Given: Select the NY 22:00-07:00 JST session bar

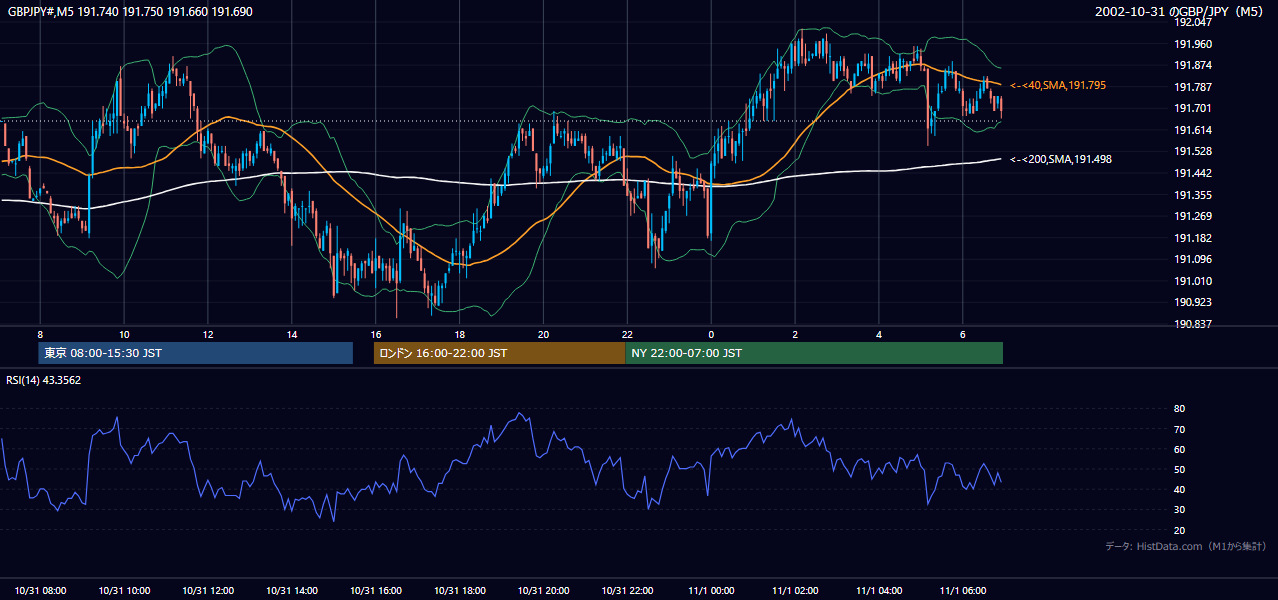Looking at the screenshot, I should (814, 353).
